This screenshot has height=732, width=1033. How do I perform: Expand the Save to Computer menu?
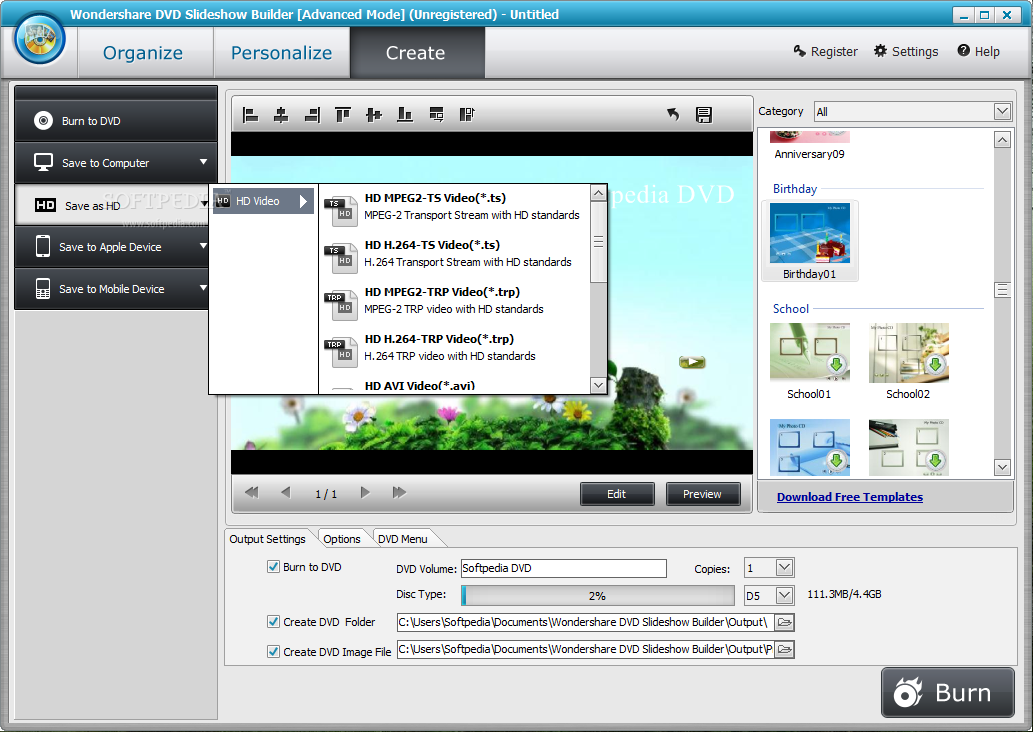click(204, 162)
